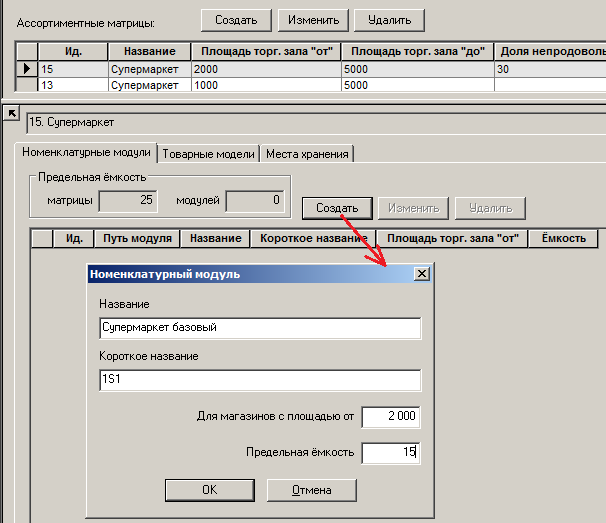Click Название header in modules table

[215, 239]
